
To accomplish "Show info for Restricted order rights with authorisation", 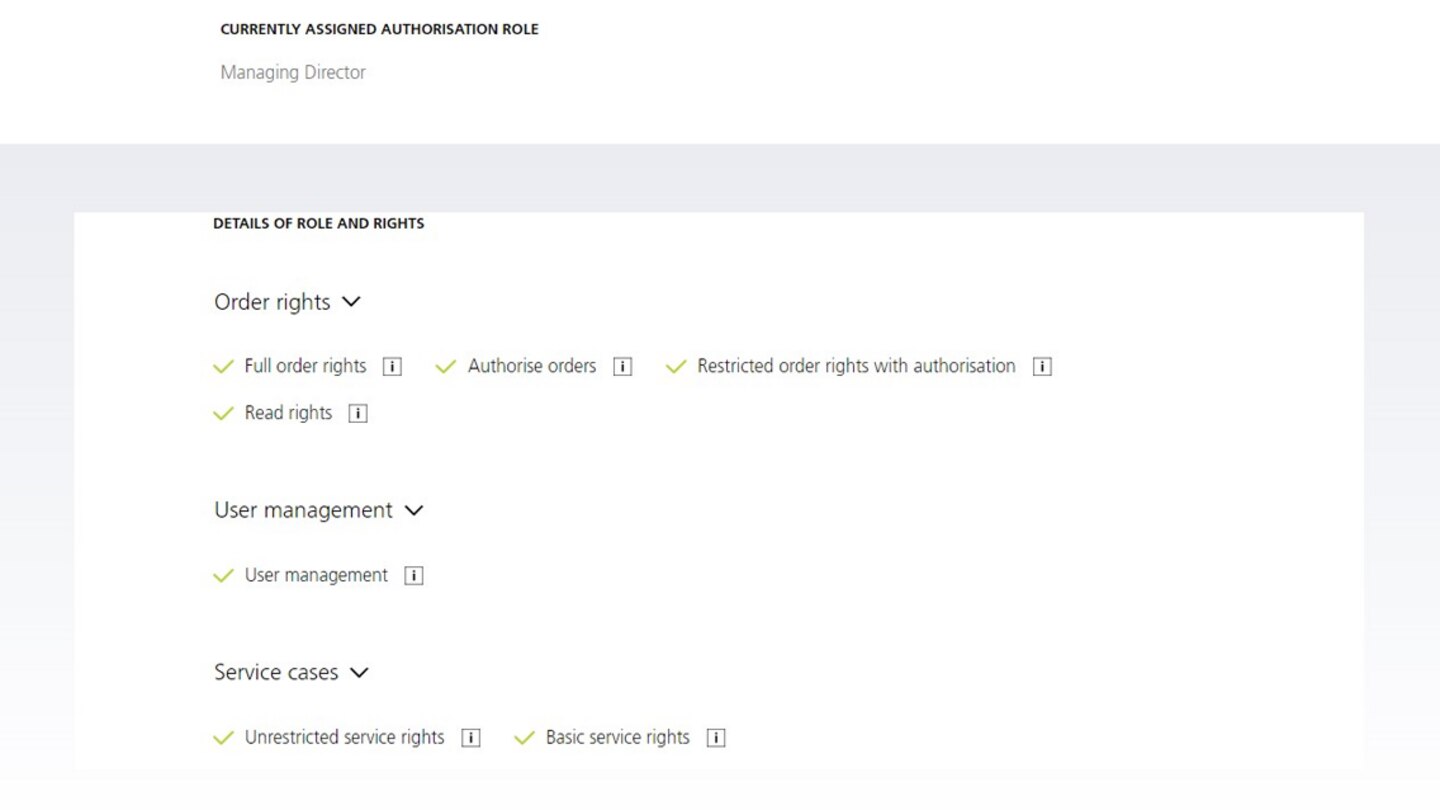I will click(x=1042, y=367).
